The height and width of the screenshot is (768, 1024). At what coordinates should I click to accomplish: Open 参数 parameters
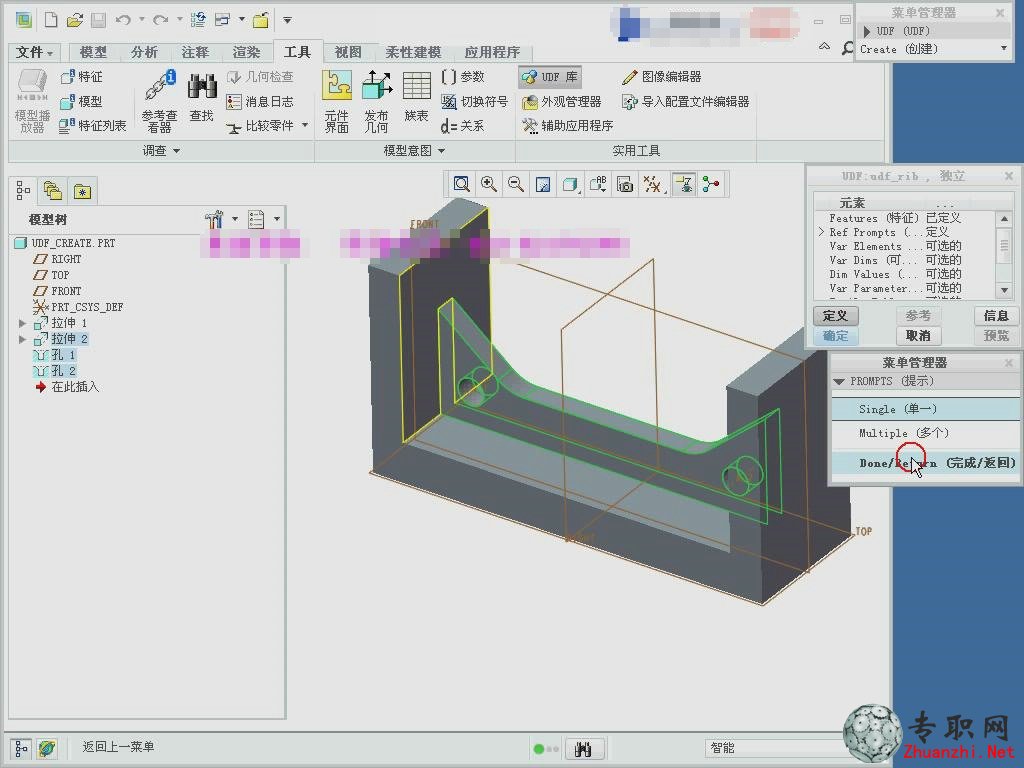click(x=463, y=77)
